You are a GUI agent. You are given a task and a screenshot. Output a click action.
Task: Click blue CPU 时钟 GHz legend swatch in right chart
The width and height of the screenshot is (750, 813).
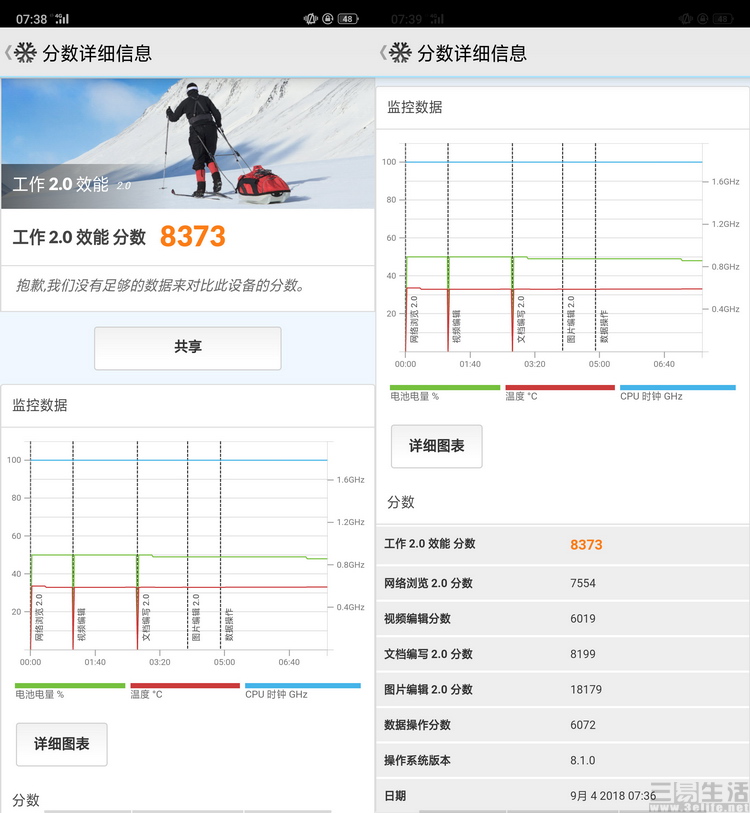click(x=677, y=388)
